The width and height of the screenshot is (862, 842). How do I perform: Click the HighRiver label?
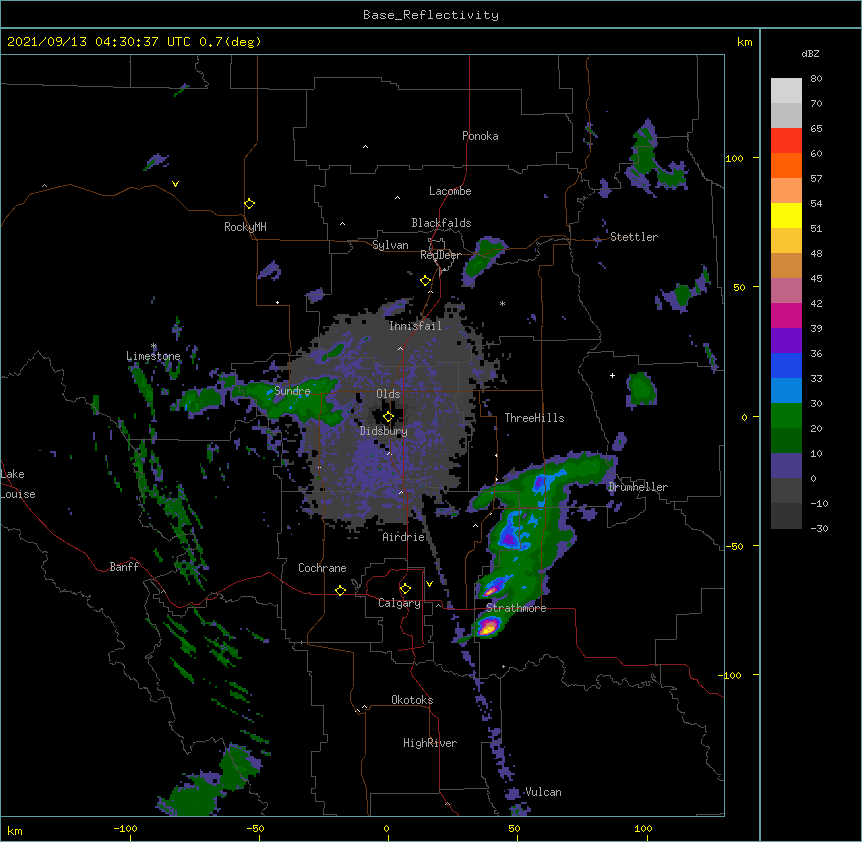pyautogui.click(x=430, y=743)
